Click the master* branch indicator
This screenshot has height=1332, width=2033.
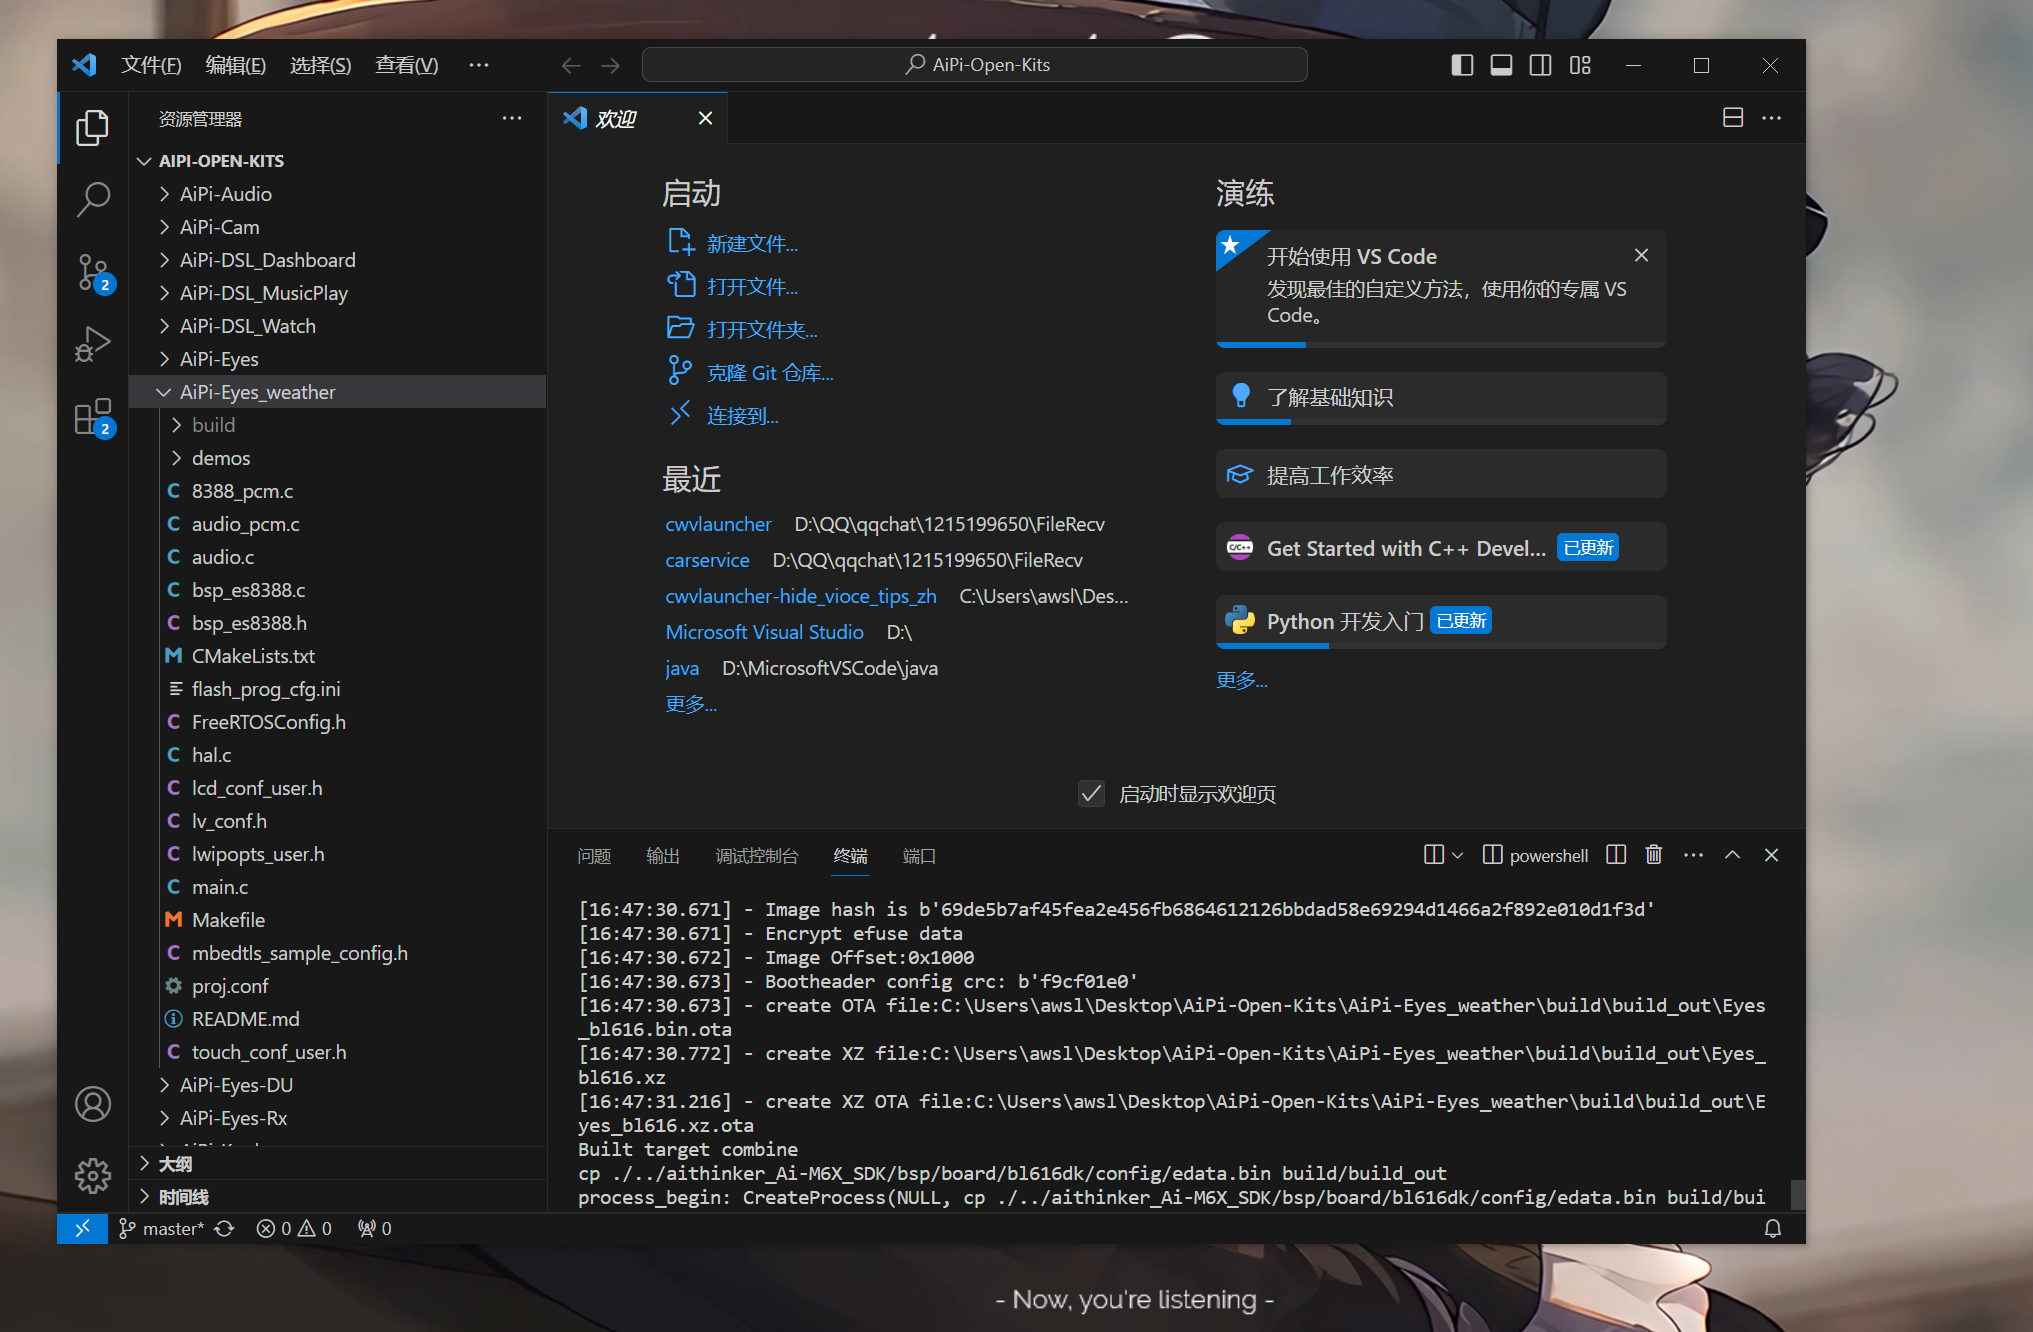[162, 1229]
